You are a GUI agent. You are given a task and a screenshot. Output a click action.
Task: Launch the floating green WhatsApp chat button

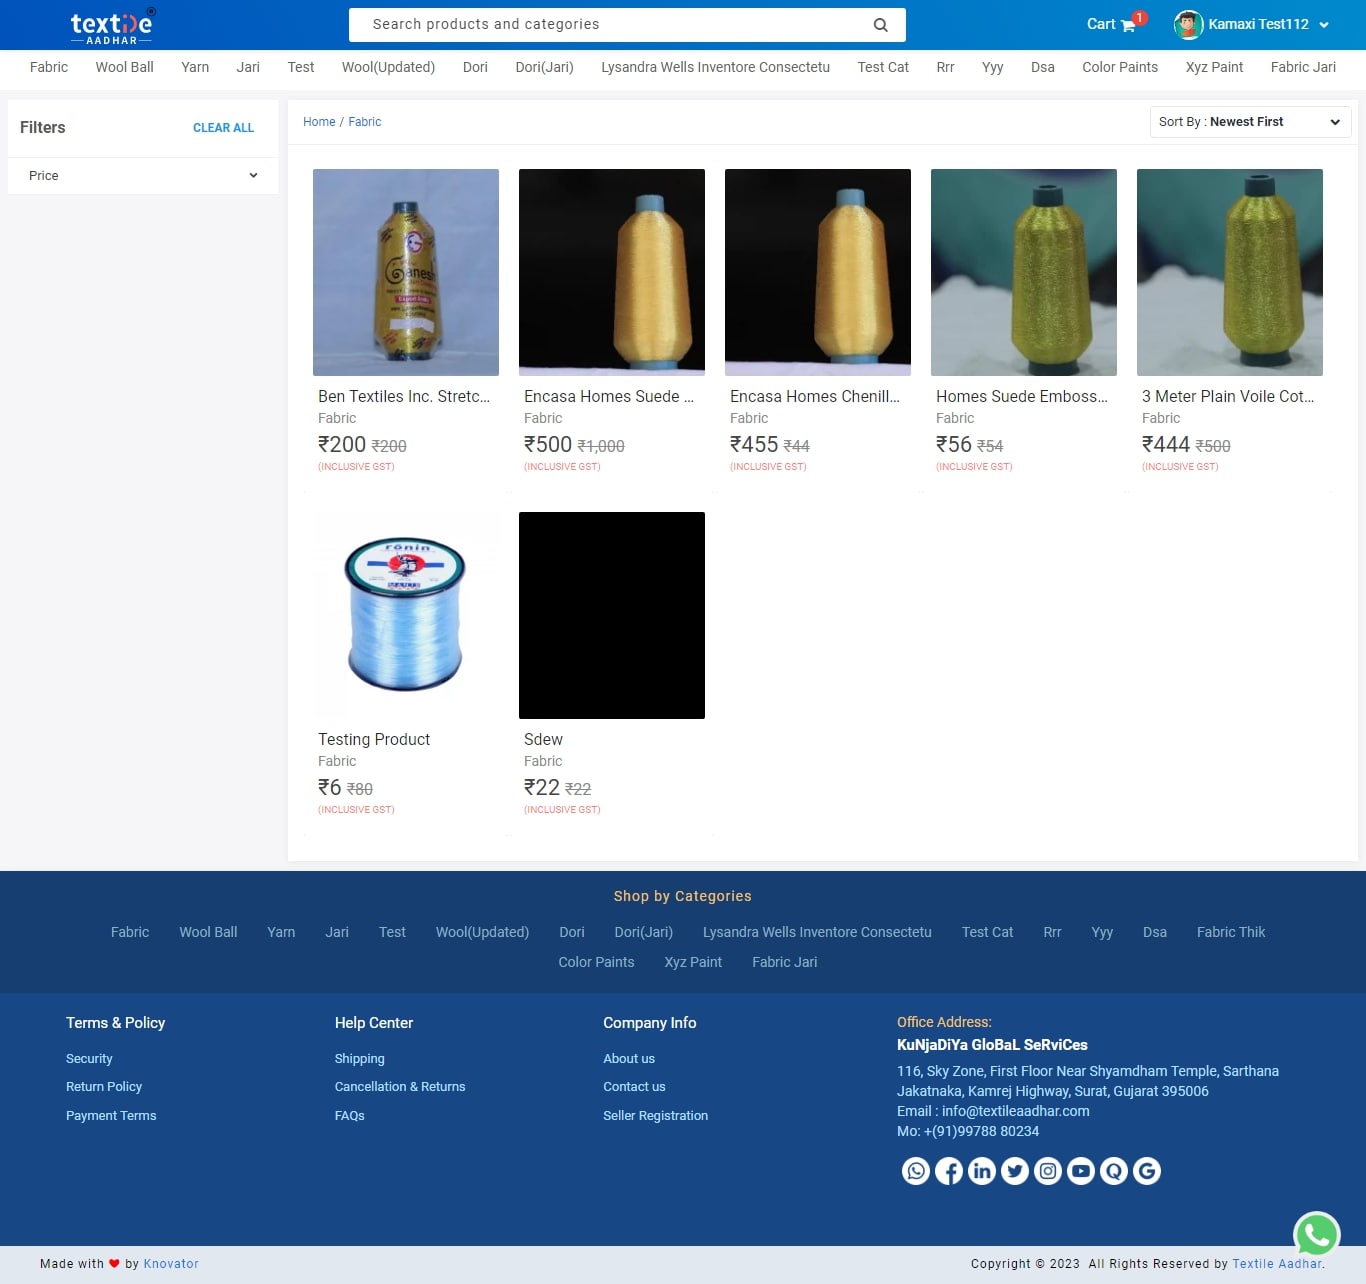[1317, 1236]
